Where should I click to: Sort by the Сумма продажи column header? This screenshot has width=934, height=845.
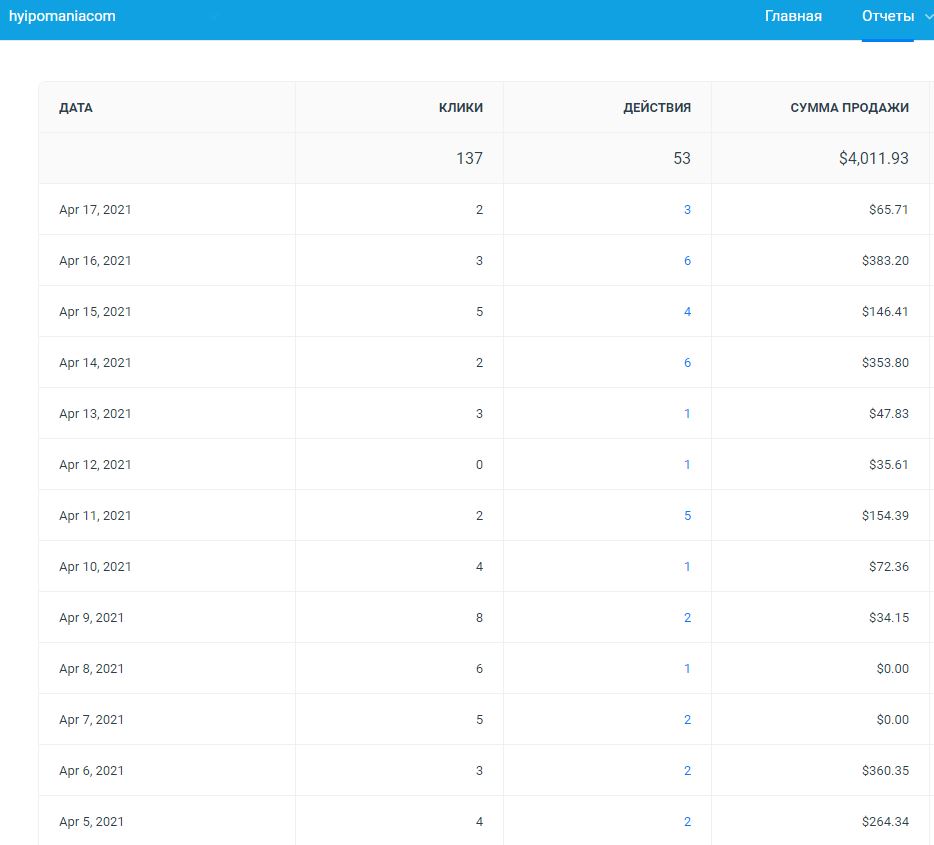(849, 108)
